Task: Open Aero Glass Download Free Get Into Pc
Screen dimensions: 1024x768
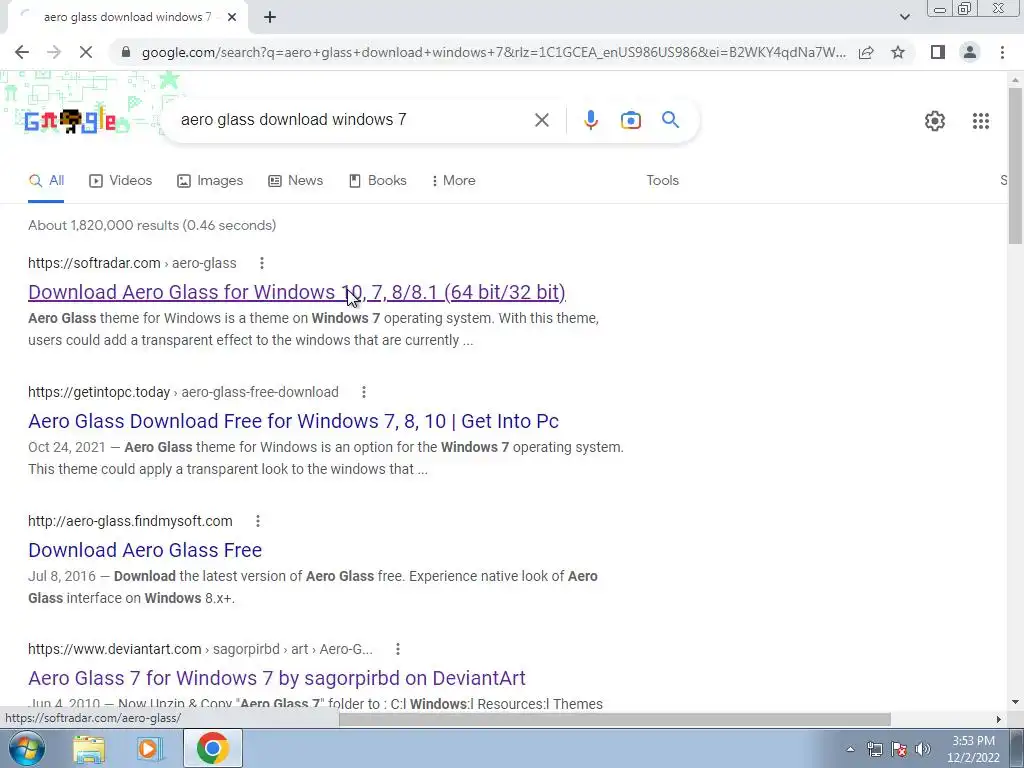Action: click(293, 421)
